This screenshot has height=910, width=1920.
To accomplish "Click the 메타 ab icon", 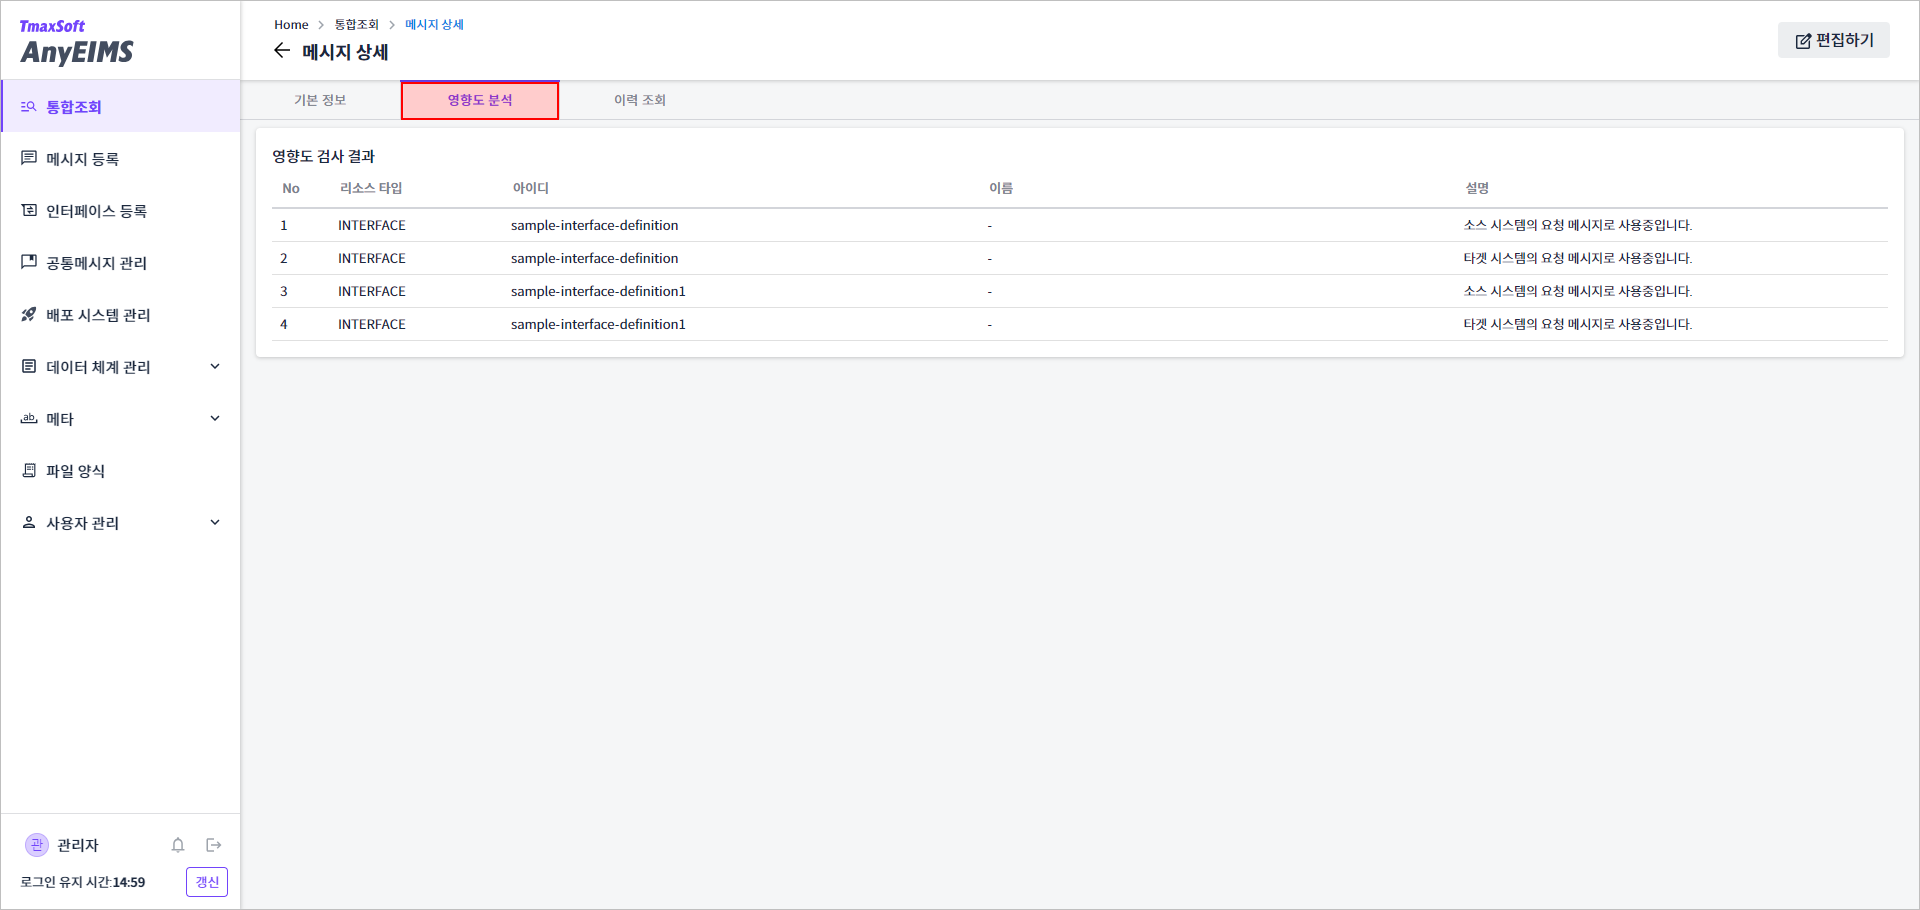I will [x=29, y=418].
